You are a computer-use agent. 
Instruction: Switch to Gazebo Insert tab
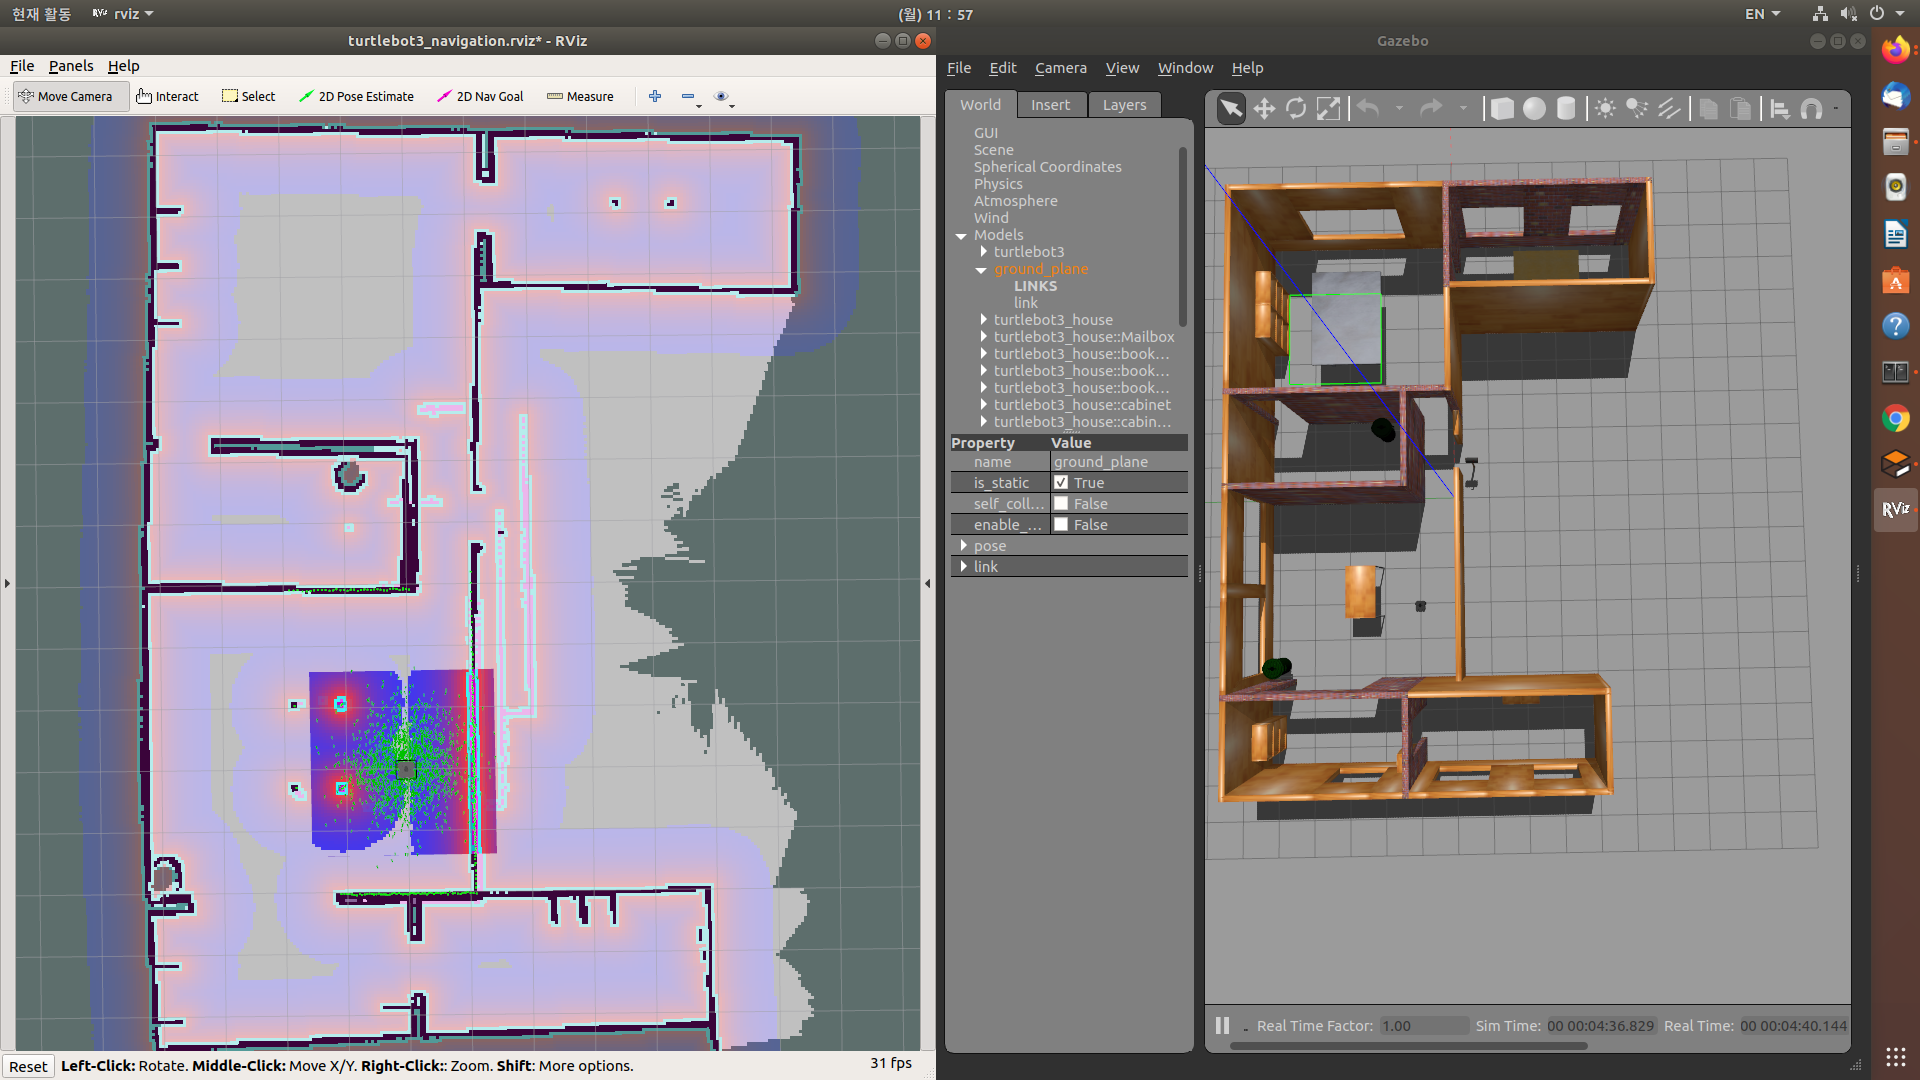pyautogui.click(x=1050, y=105)
